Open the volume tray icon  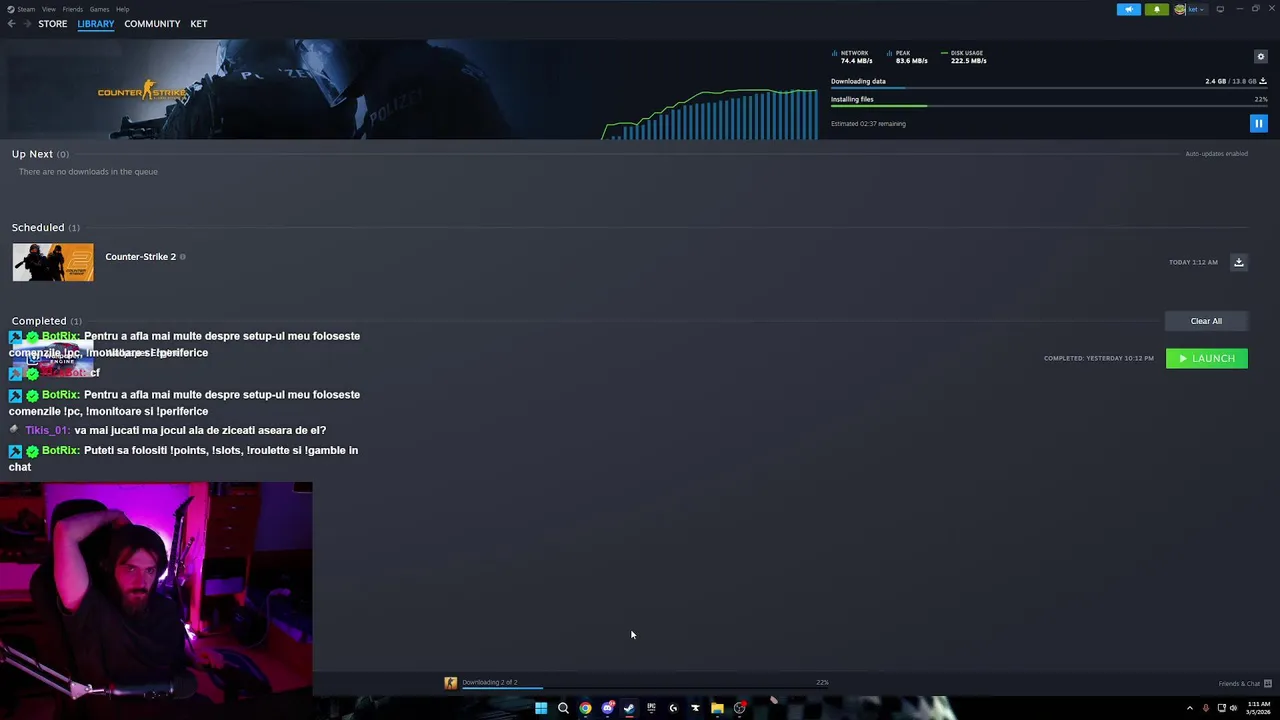coord(1233,708)
